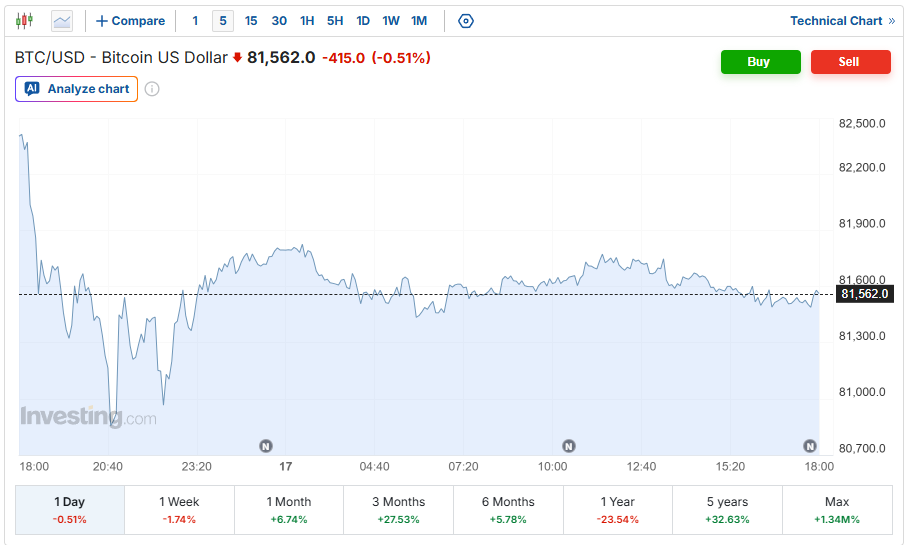Open news marker near 17 date label
Viewport: 910px width, 545px height.
266,446
